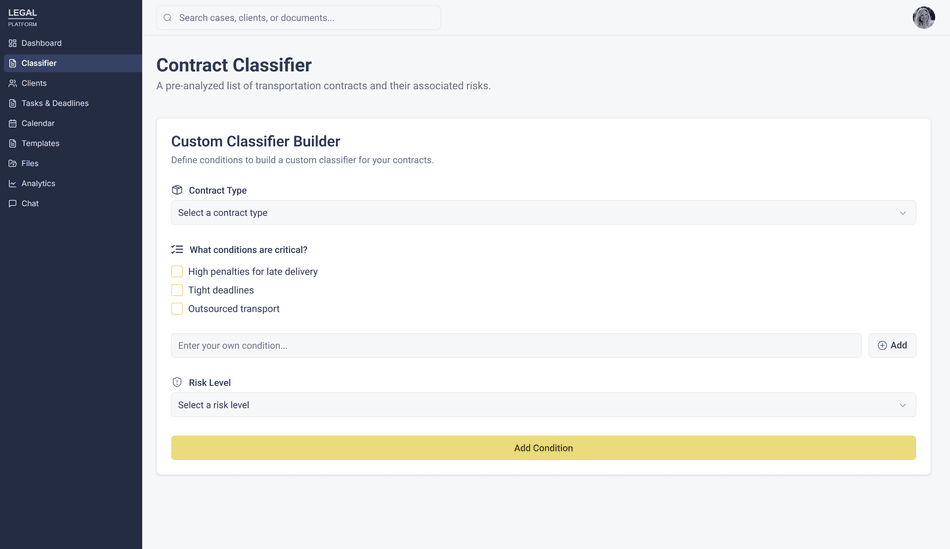Click the Chat speech bubble icon
This screenshot has height=549, width=950.
tap(12, 203)
